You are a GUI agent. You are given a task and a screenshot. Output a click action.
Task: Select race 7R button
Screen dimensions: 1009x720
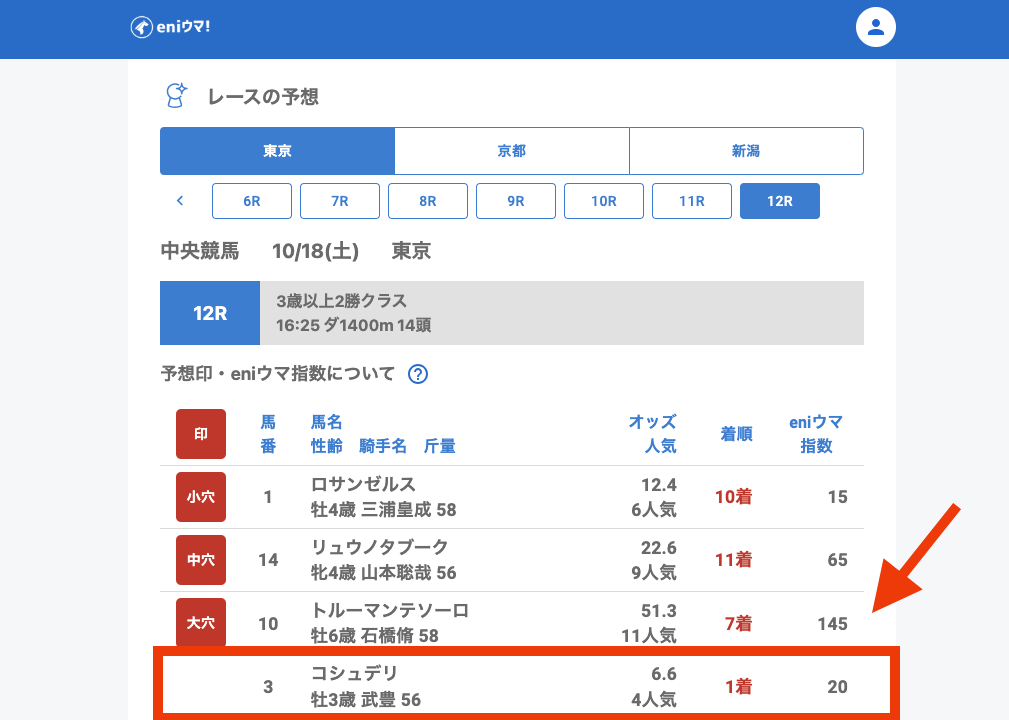tap(340, 201)
